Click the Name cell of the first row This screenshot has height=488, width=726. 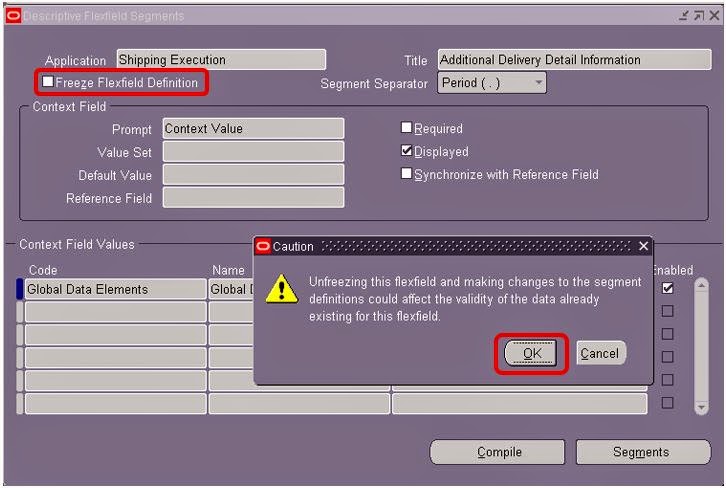tap(232, 289)
